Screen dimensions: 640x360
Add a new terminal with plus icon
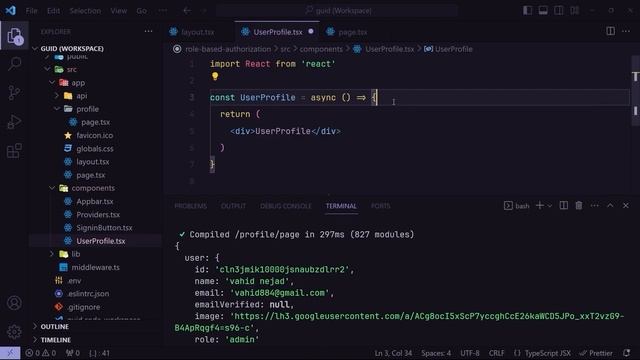[539, 206]
